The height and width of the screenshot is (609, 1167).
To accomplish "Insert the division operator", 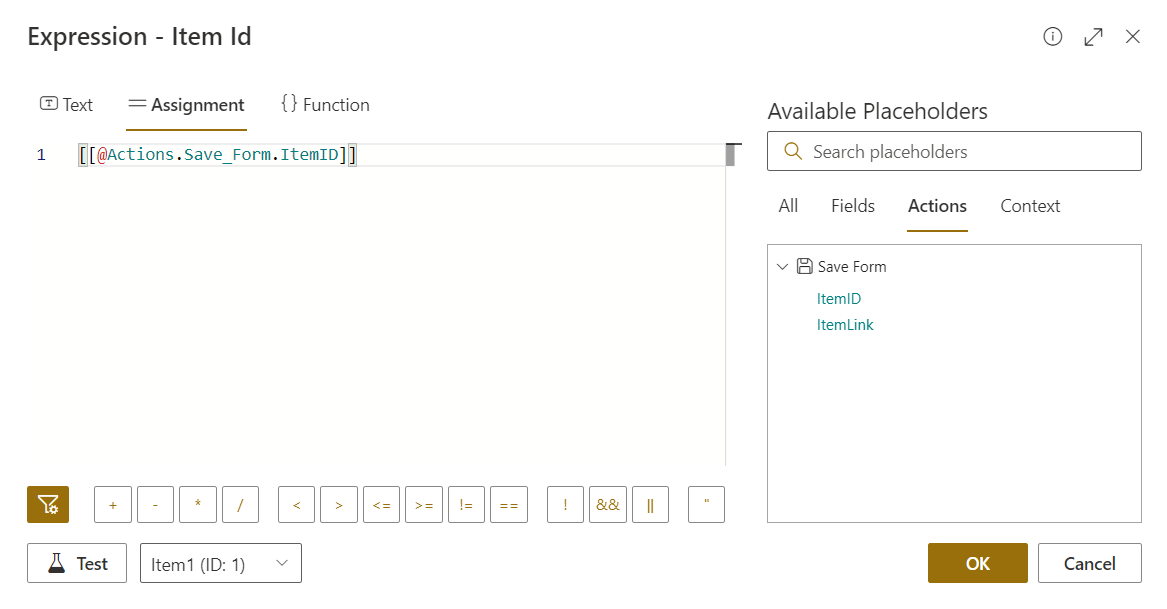I will tap(240, 505).
